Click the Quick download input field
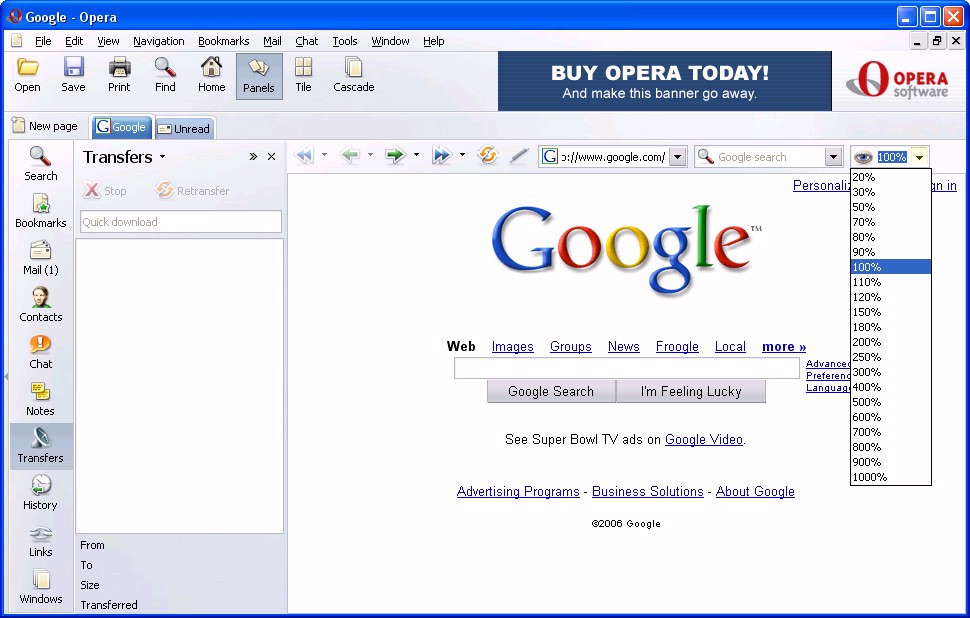The height and width of the screenshot is (618, 970). (x=180, y=222)
